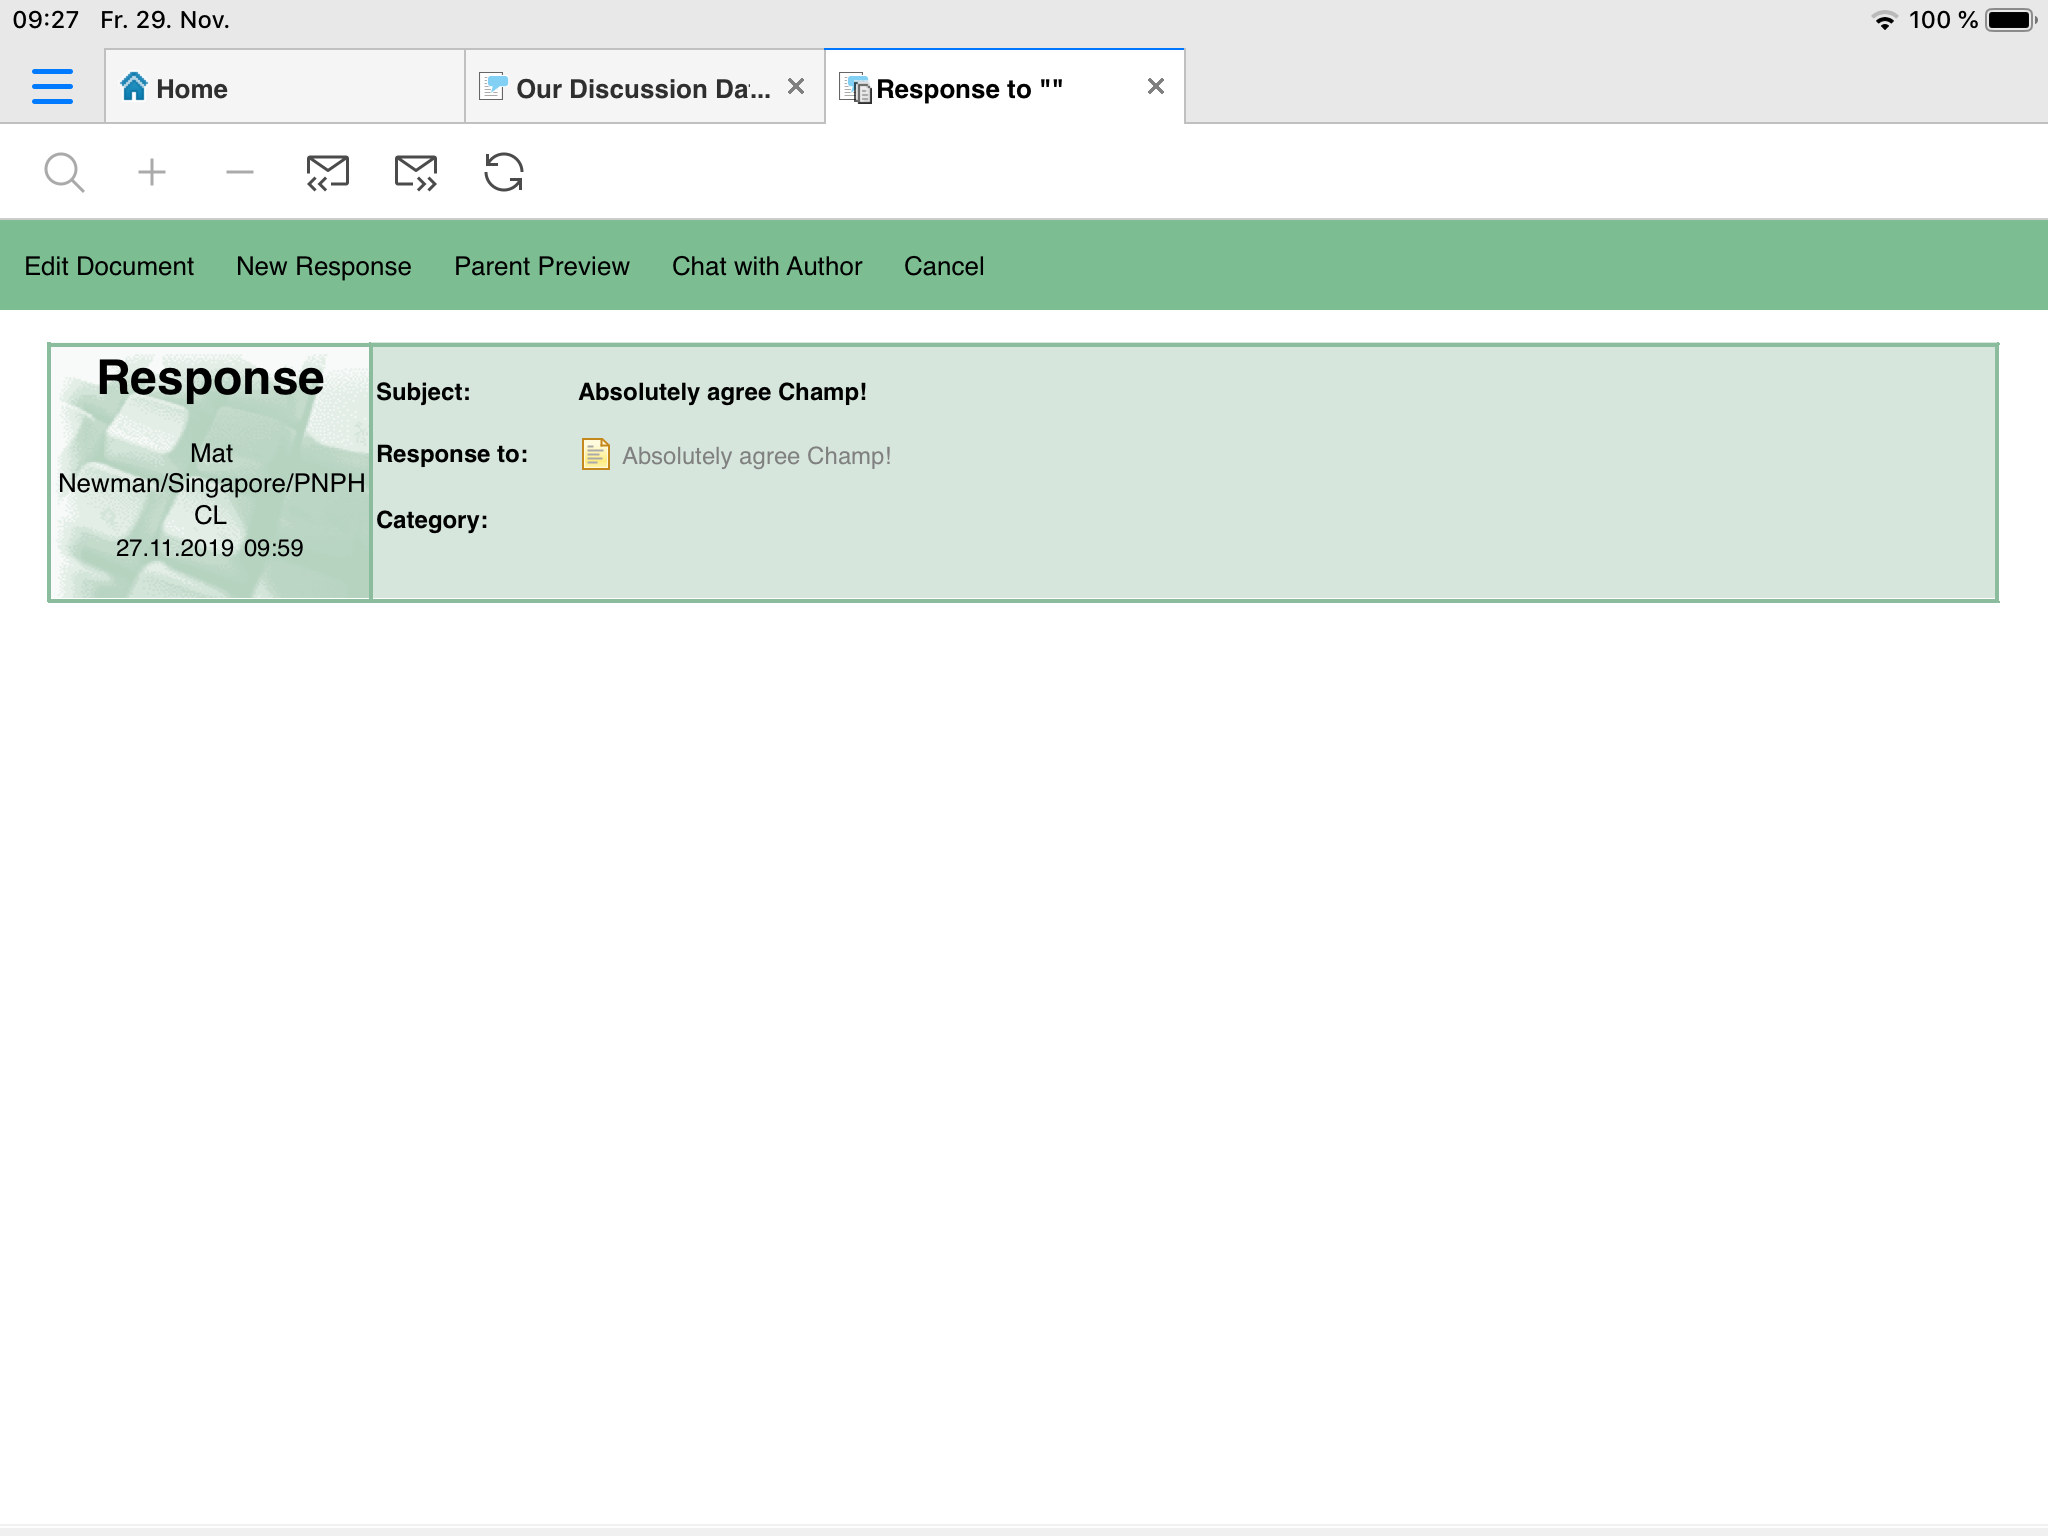Screen dimensions: 2048x1536
Task: Click New Response action
Action: tap(324, 266)
